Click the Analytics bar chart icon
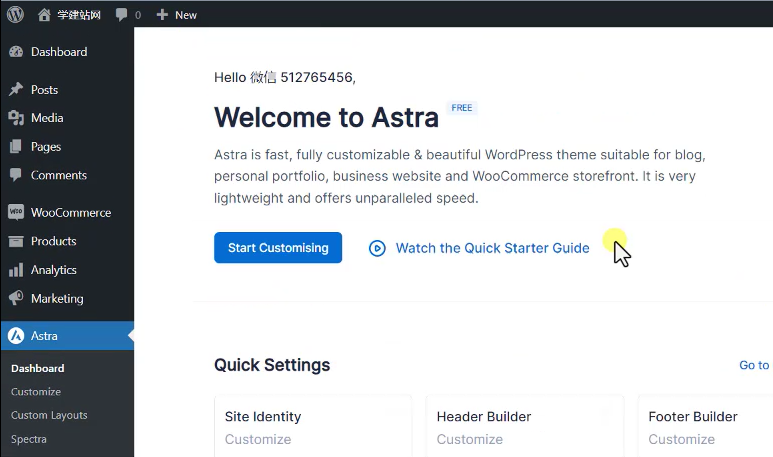This screenshot has width=773, height=457. coord(16,270)
